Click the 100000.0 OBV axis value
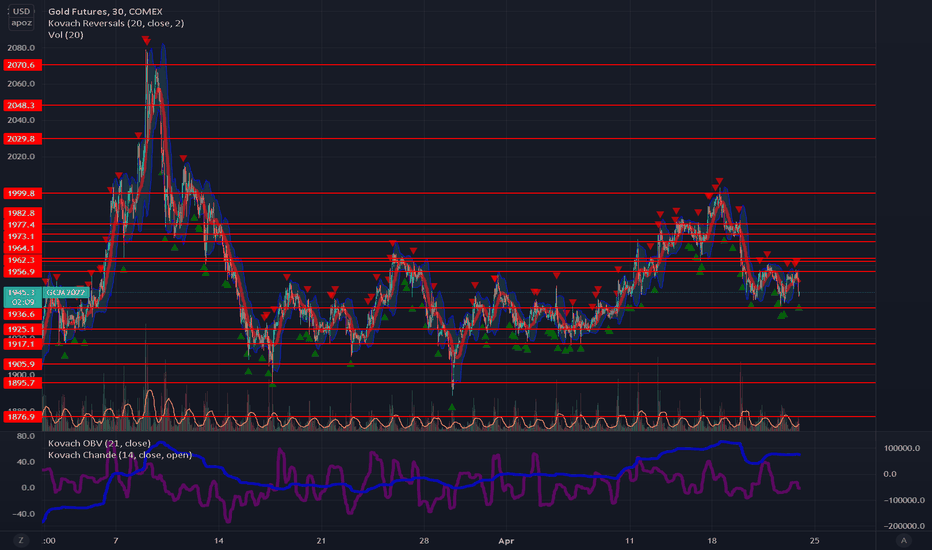Viewport: 932px width, 550px height. click(902, 448)
